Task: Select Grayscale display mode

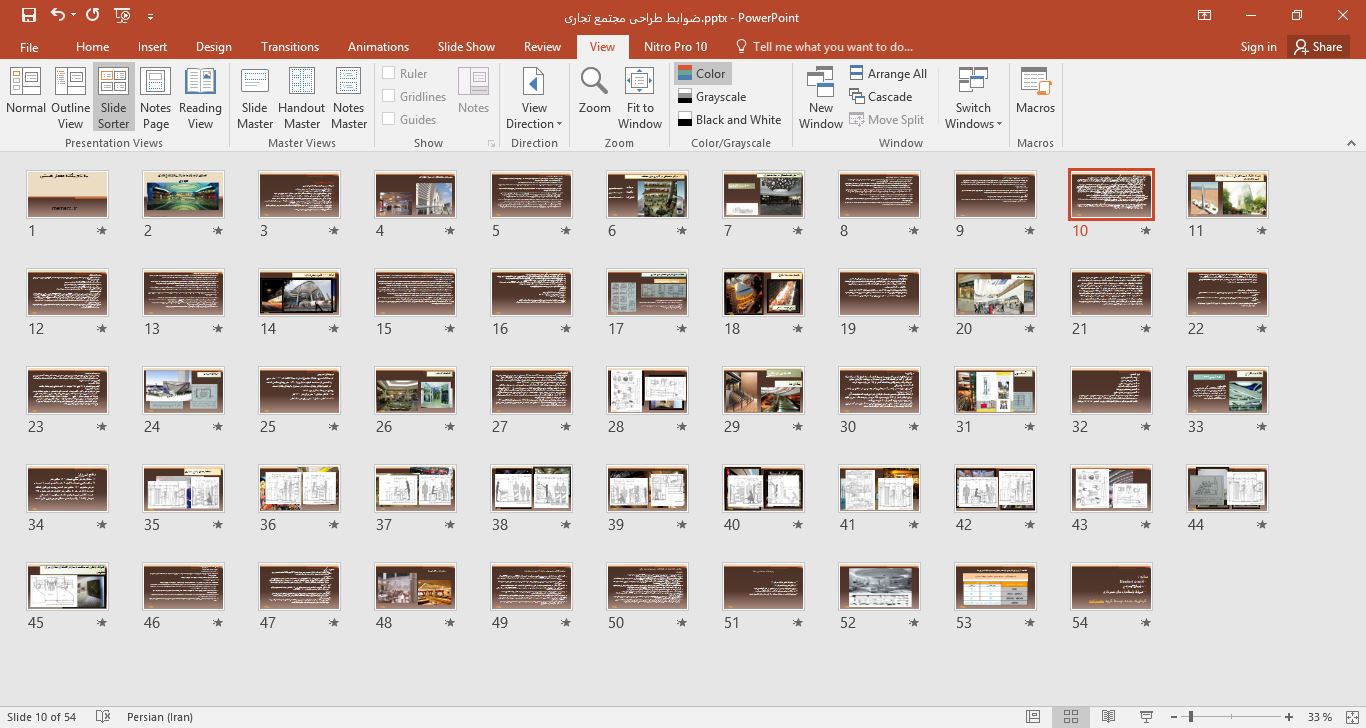Action: point(712,96)
